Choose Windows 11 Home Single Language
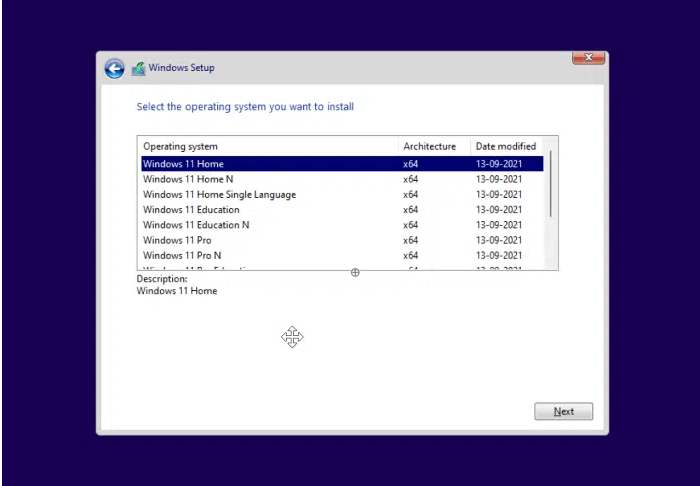The width and height of the screenshot is (700, 486). click(342, 195)
